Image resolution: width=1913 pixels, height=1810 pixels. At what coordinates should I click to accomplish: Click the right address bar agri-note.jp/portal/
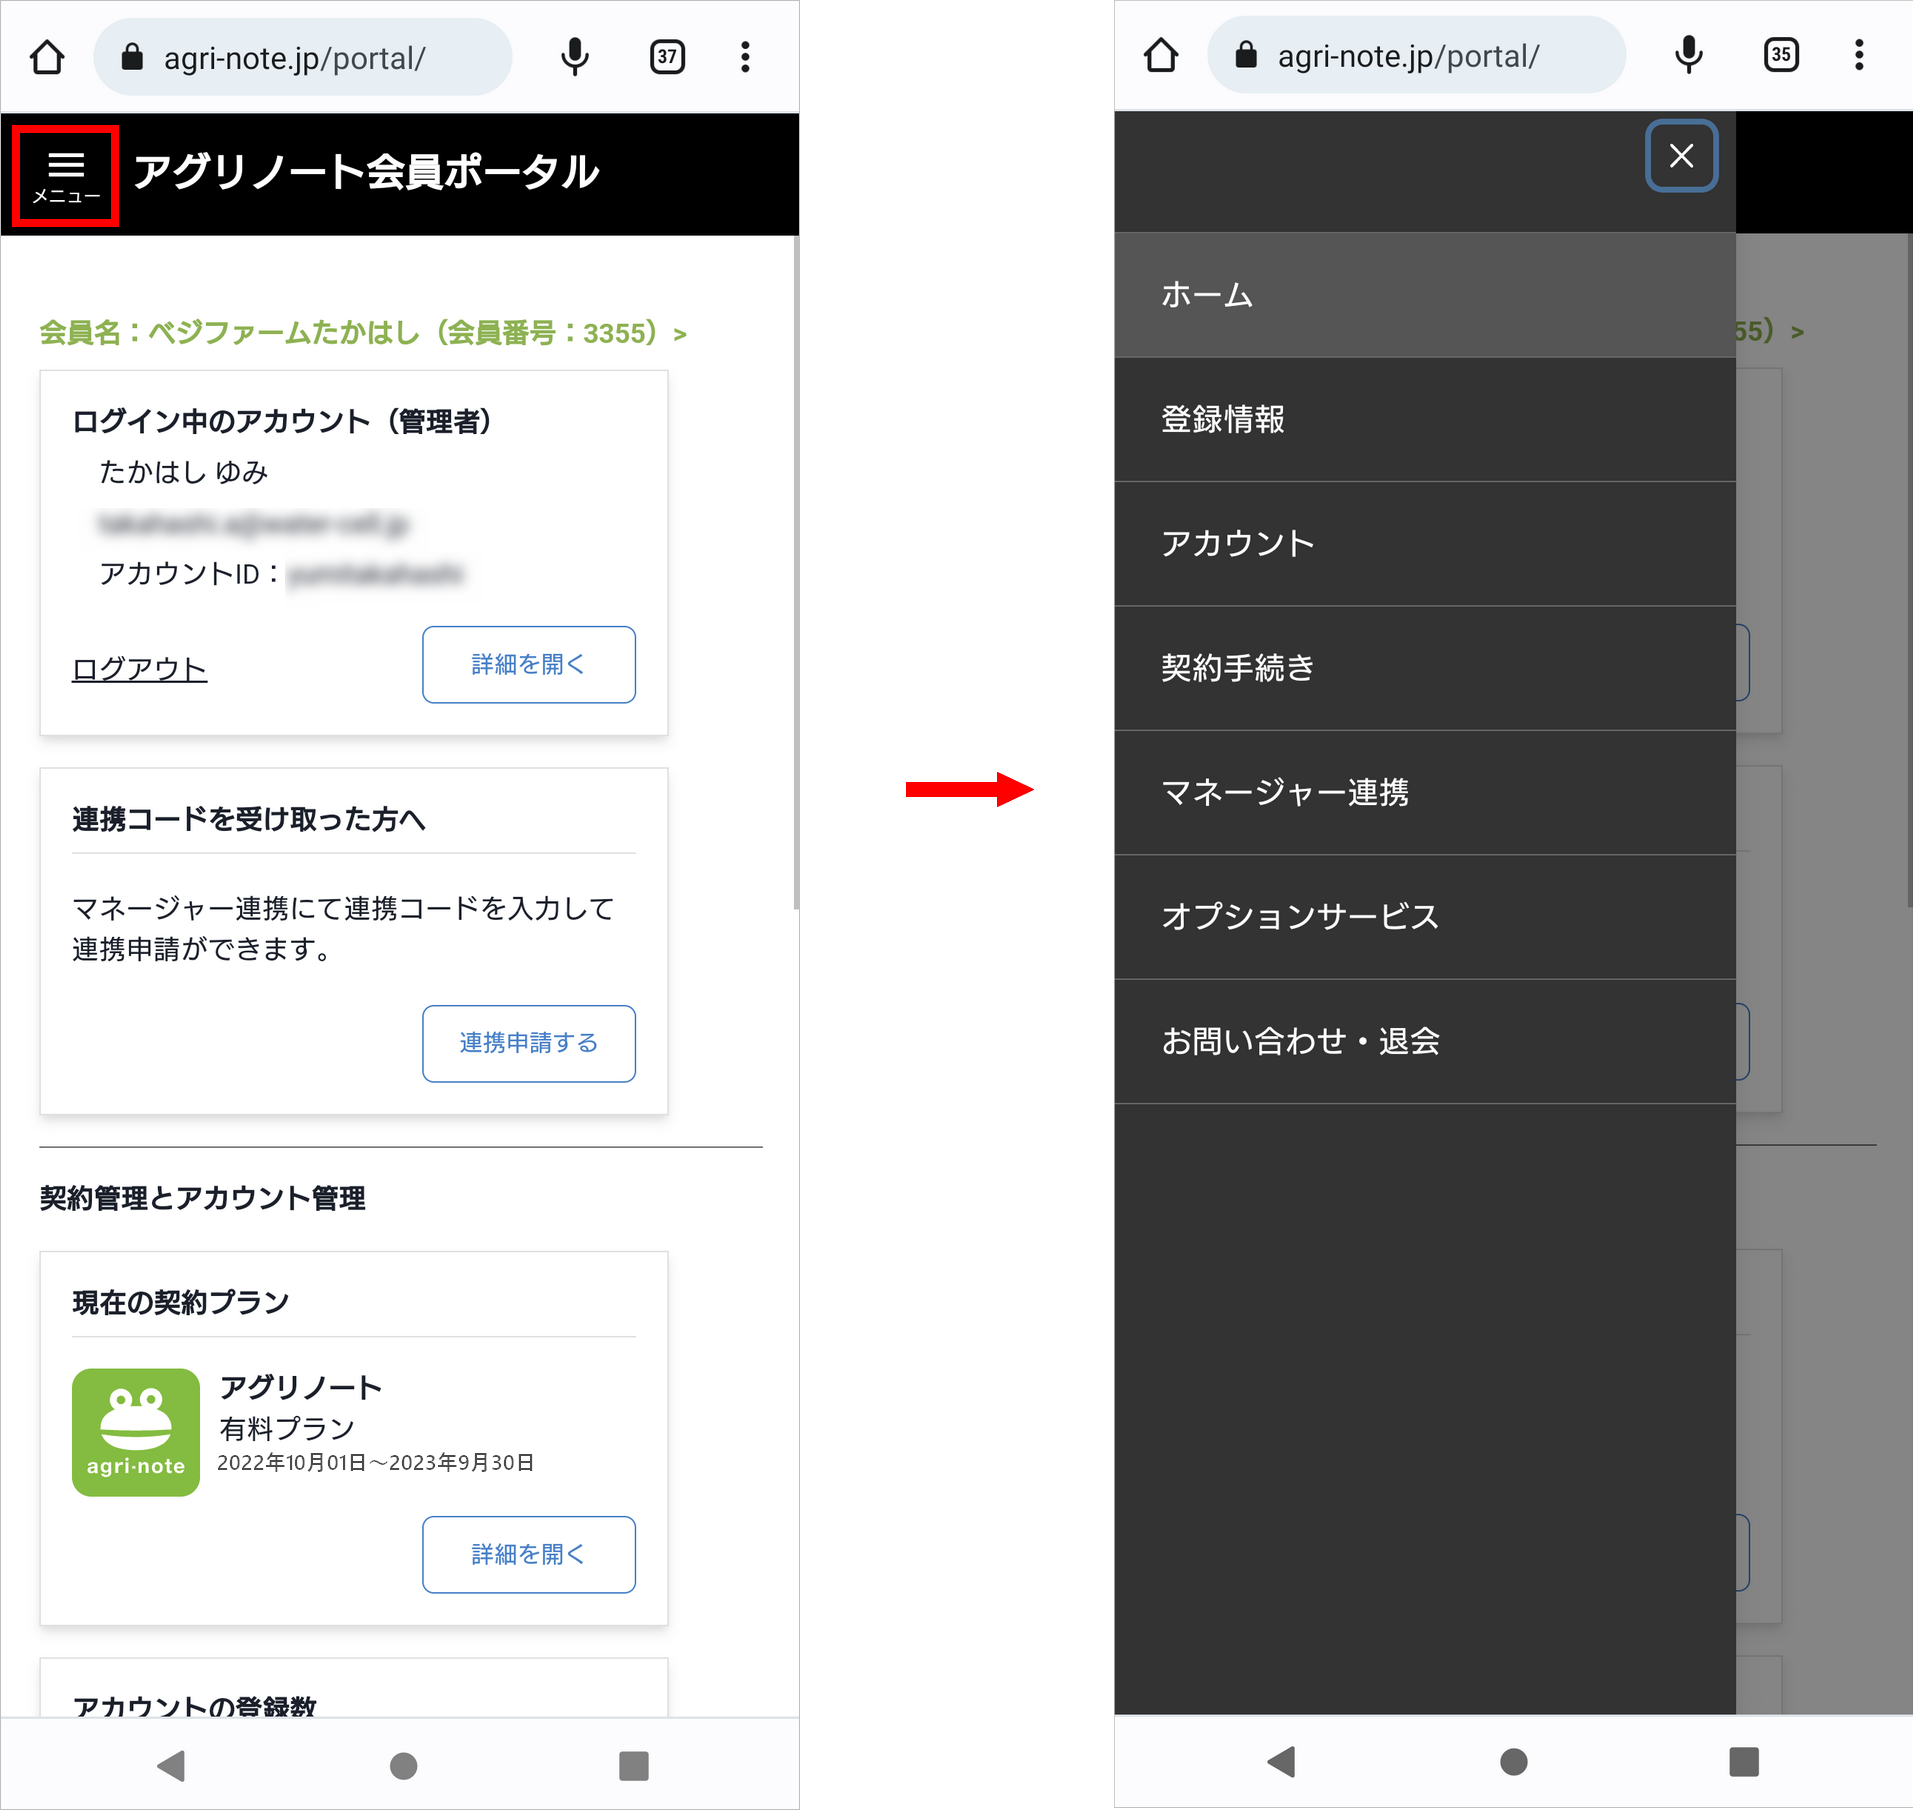(x=1417, y=55)
